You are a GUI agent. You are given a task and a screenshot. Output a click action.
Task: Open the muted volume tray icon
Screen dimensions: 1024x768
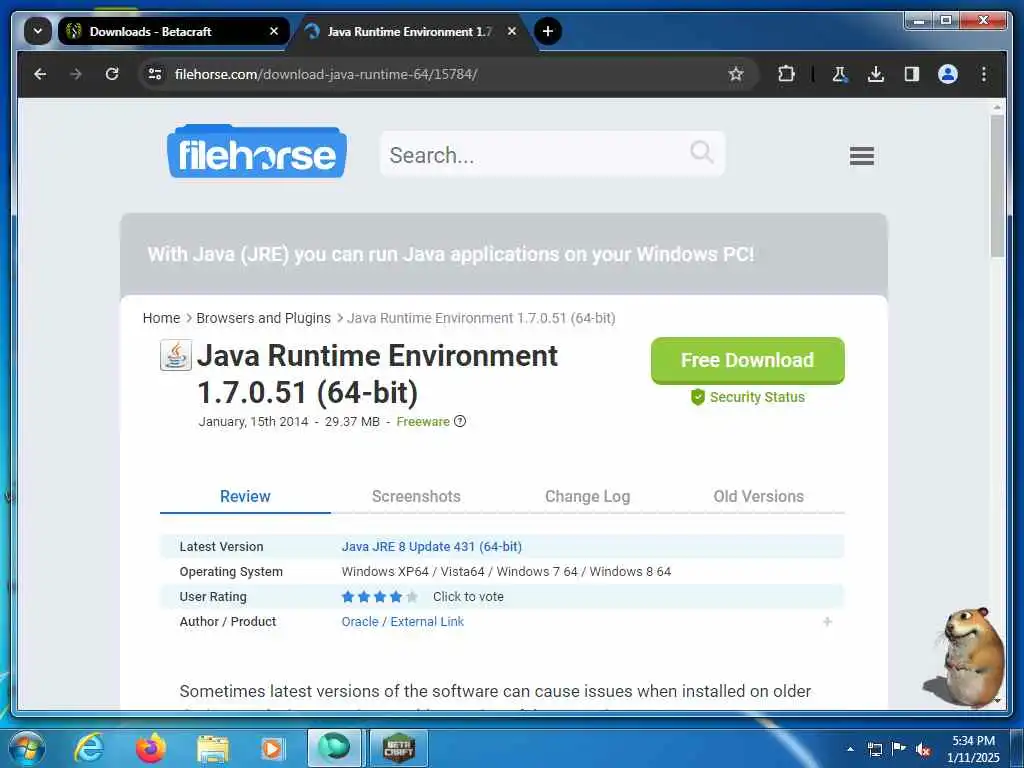click(923, 749)
